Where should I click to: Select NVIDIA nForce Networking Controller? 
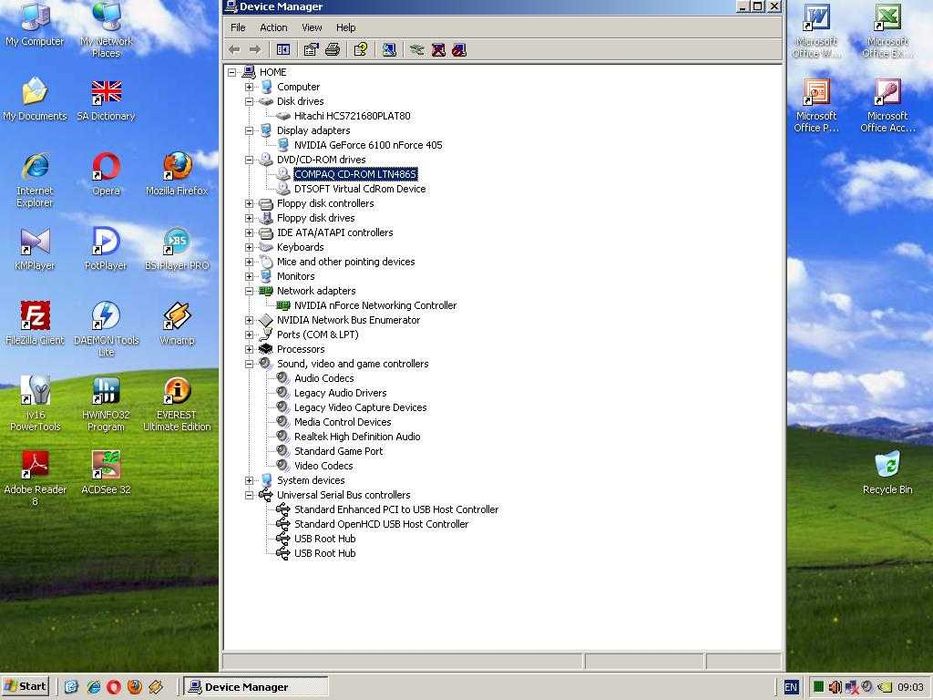pos(375,305)
